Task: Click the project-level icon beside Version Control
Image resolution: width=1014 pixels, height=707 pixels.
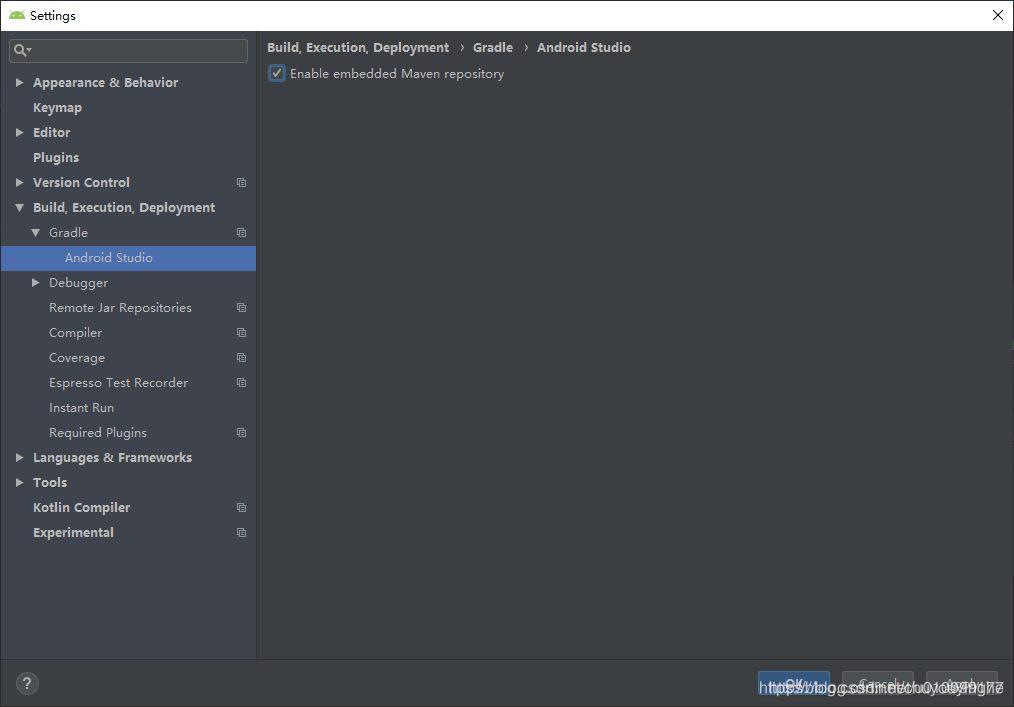Action: (x=241, y=183)
